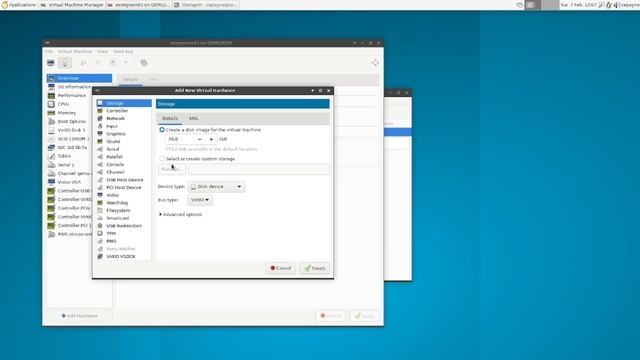Select Storage in the hardware type list
This screenshot has width=640, height=360.
point(124,103)
